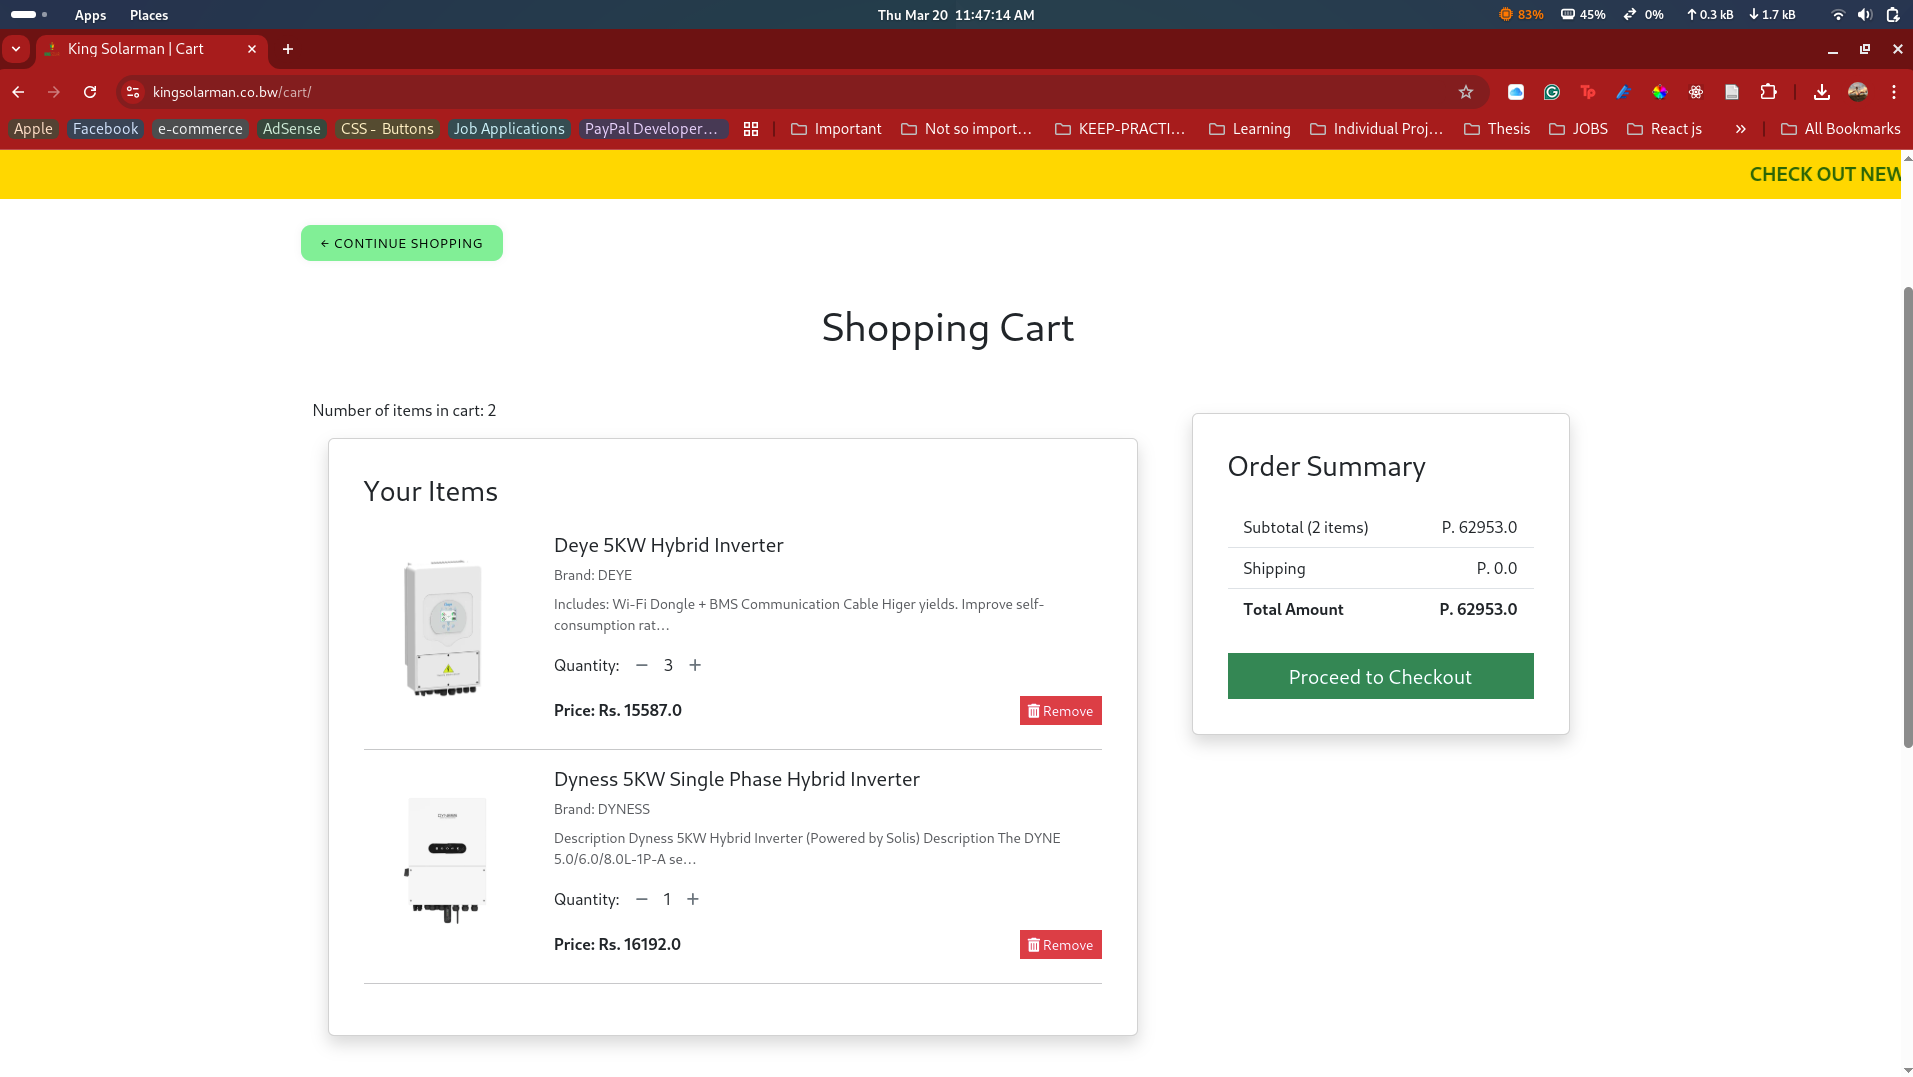
Task: Decrease Deye 5KW Hybrid Inverter quantity
Action: (642, 665)
